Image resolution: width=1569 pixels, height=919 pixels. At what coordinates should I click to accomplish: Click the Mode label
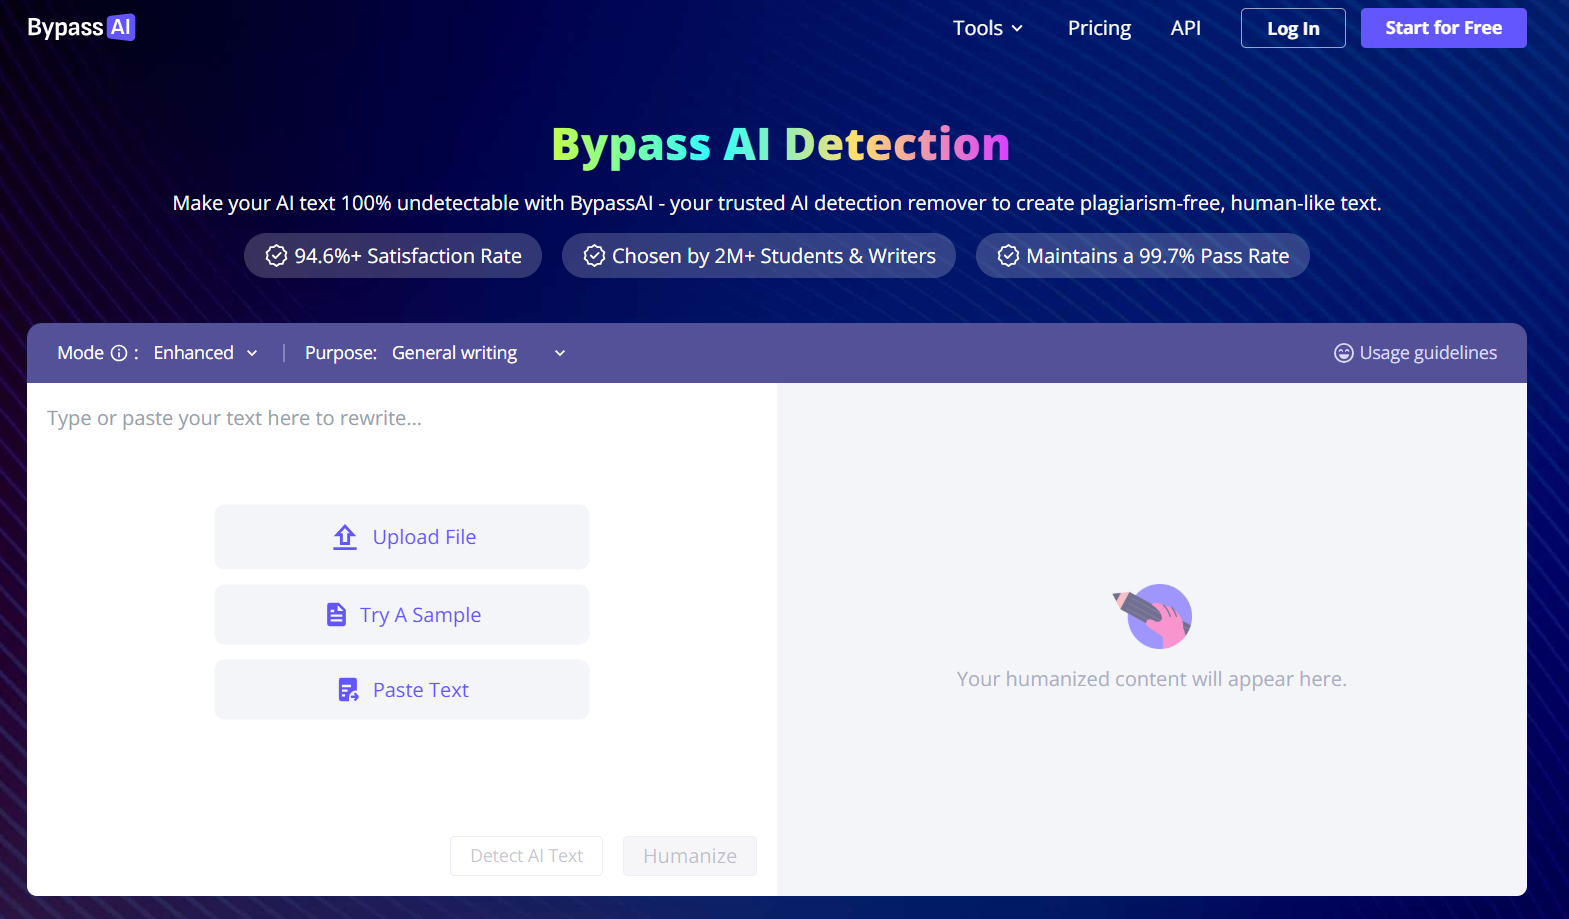80,353
